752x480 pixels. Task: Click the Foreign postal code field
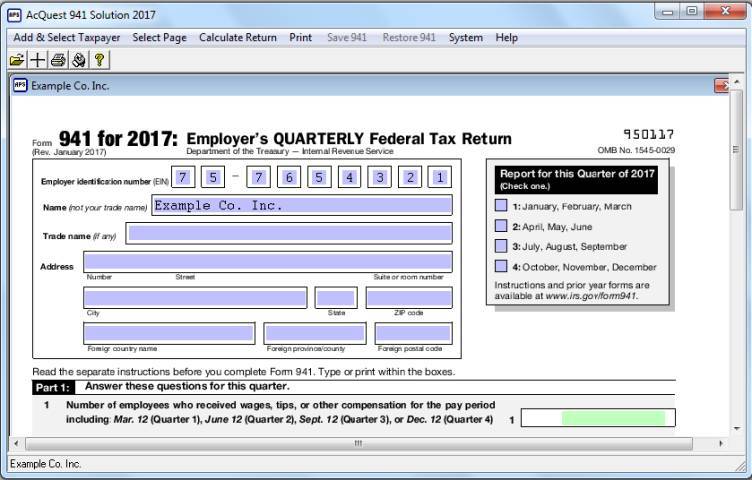pyautogui.click(x=413, y=333)
